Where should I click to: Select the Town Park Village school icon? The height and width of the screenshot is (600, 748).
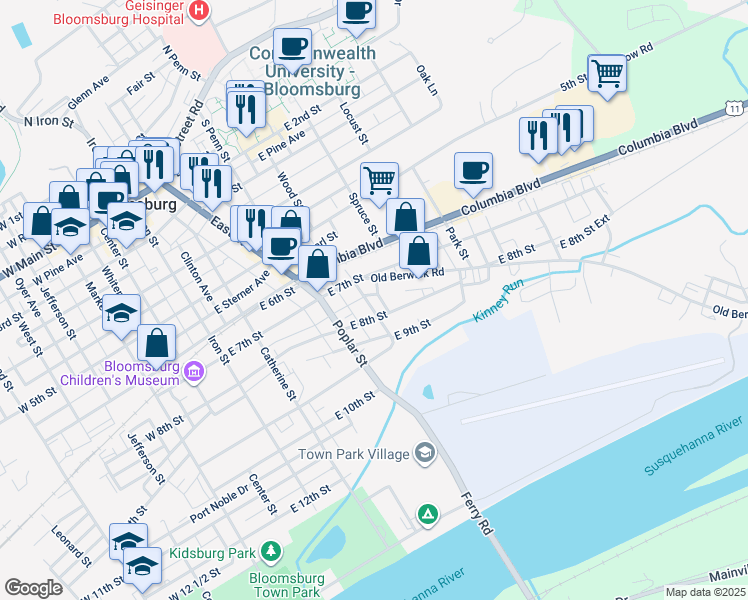[425, 453]
